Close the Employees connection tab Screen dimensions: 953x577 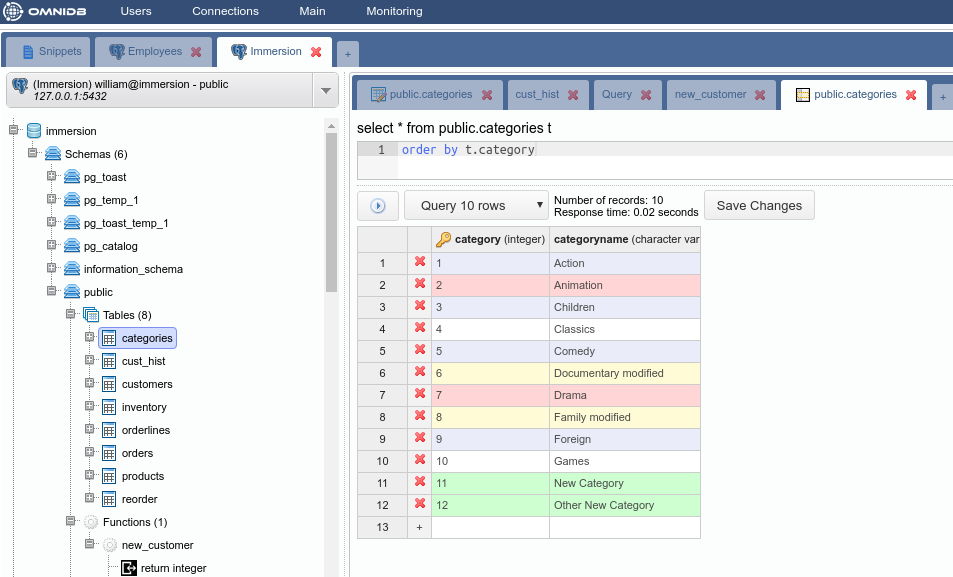[x=196, y=52]
